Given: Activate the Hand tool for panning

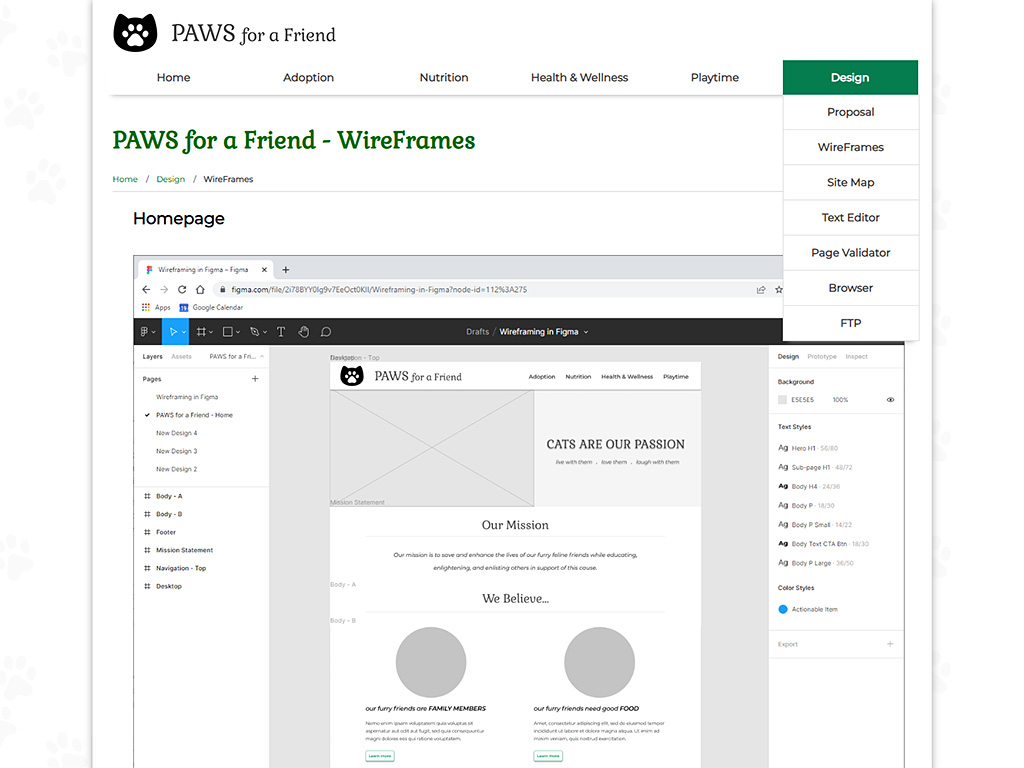Looking at the screenshot, I should (303, 331).
